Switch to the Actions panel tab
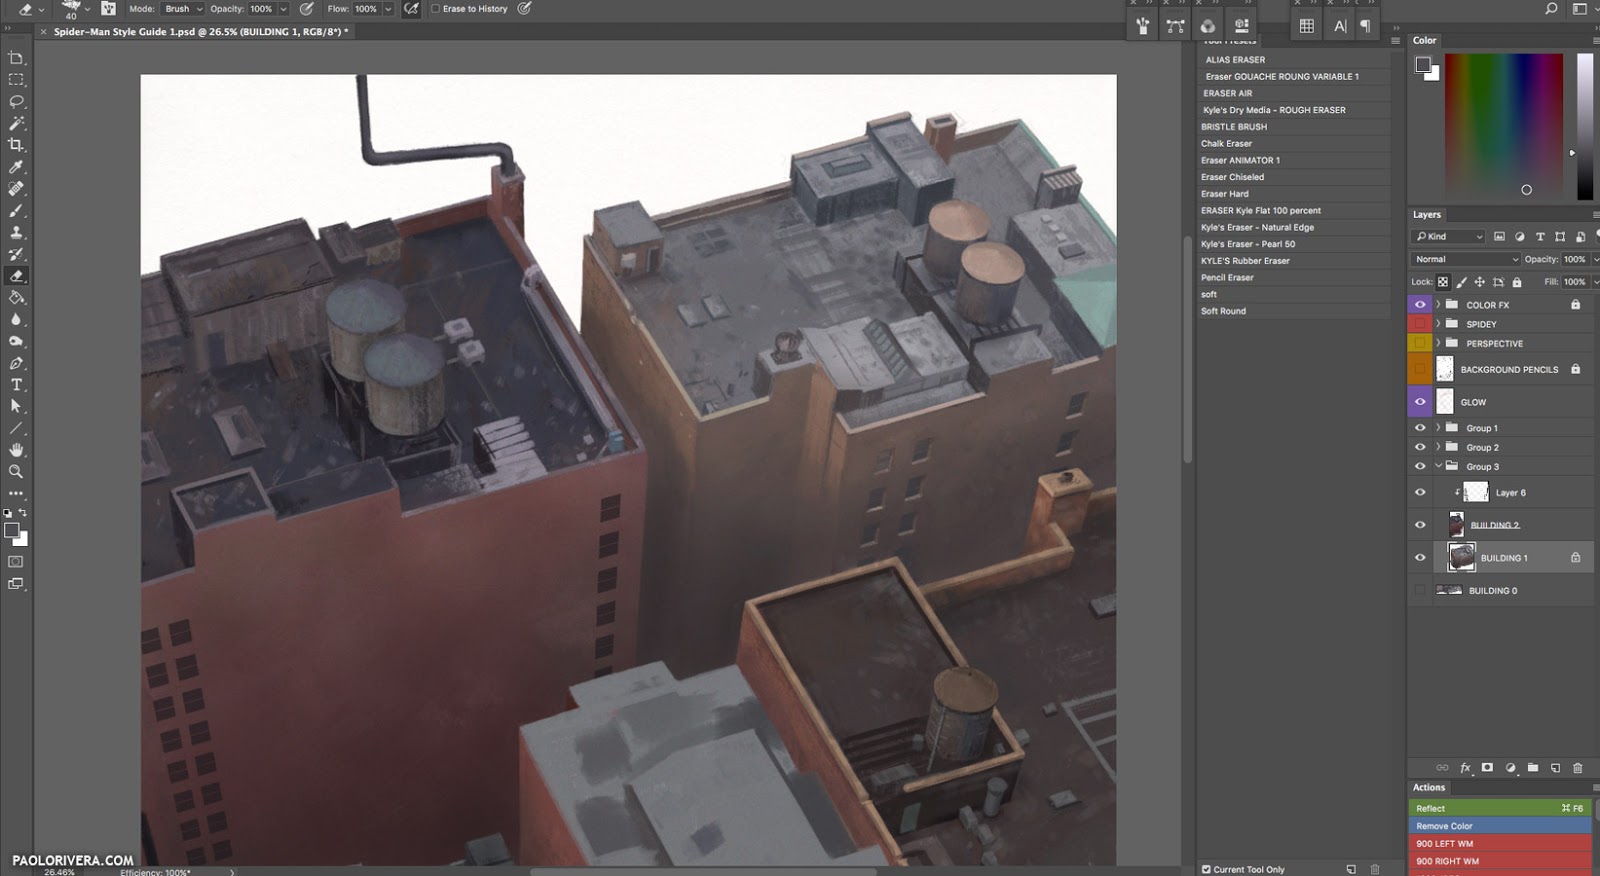The height and width of the screenshot is (876, 1600). pos(1429,787)
